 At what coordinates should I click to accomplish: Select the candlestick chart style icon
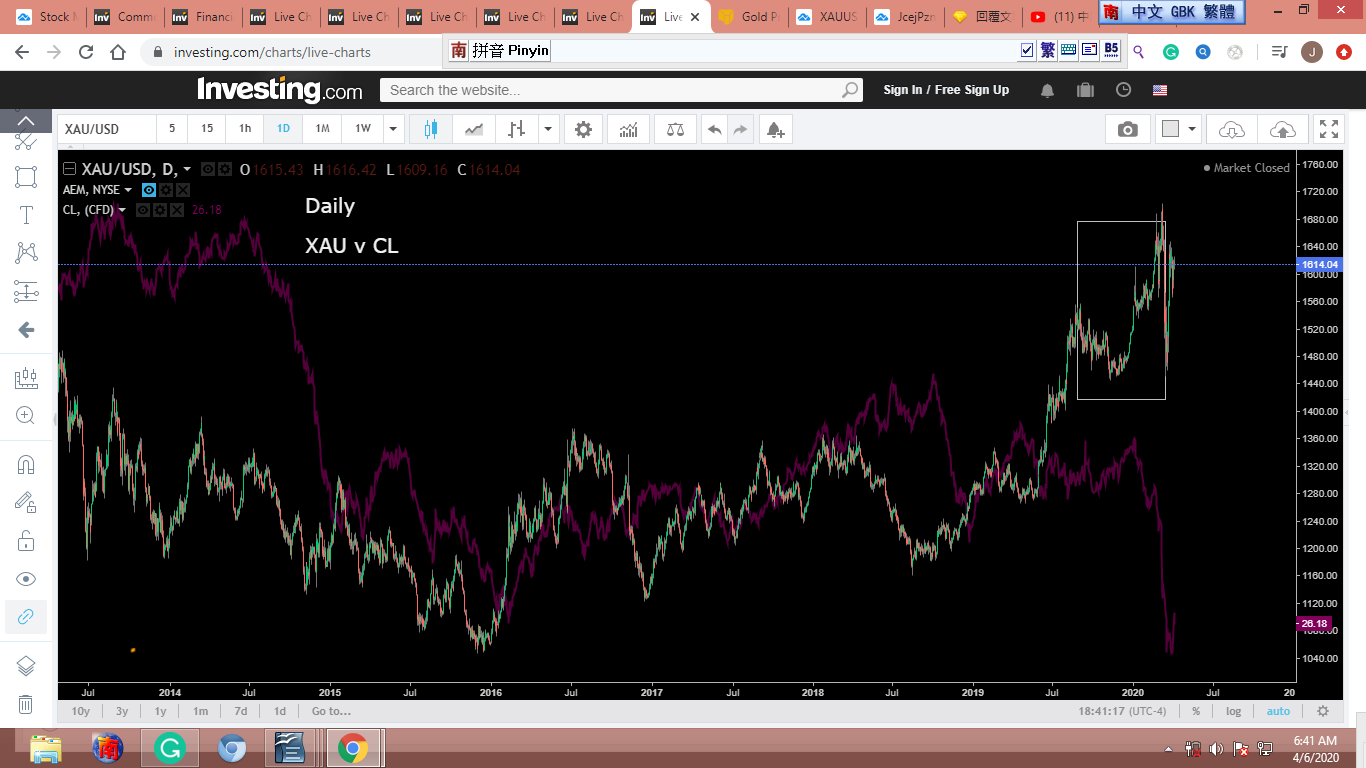point(431,129)
